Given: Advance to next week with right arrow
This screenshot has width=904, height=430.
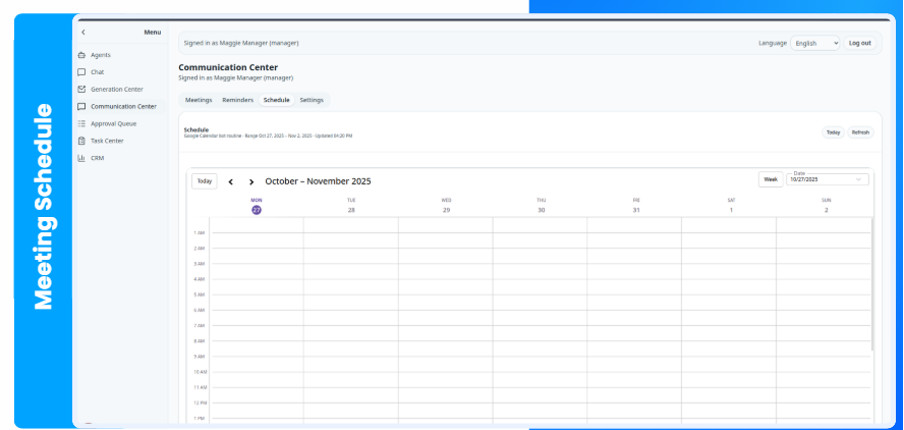Looking at the screenshot, I should click(251, 182).
